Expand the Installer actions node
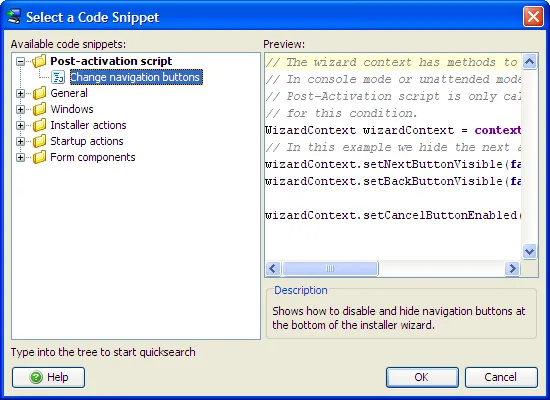Image resolution: width=550 pixels, height=400 pixels. [x=20, y=126]
